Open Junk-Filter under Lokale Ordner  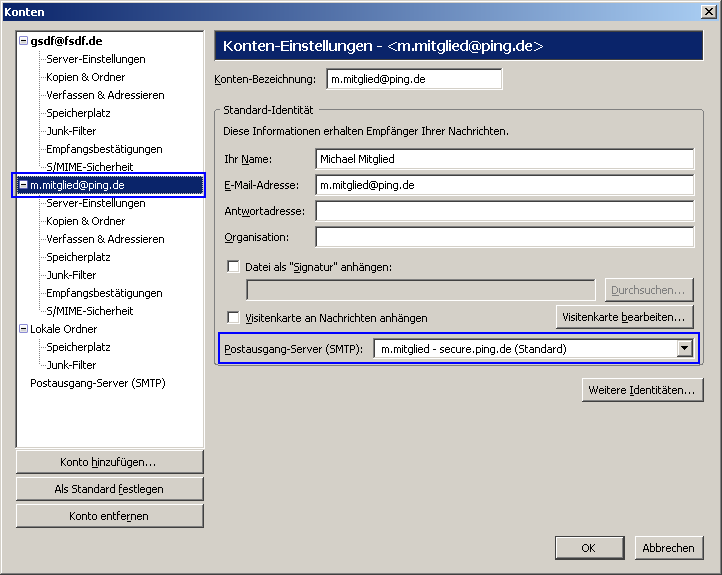(x=71, y=365)
